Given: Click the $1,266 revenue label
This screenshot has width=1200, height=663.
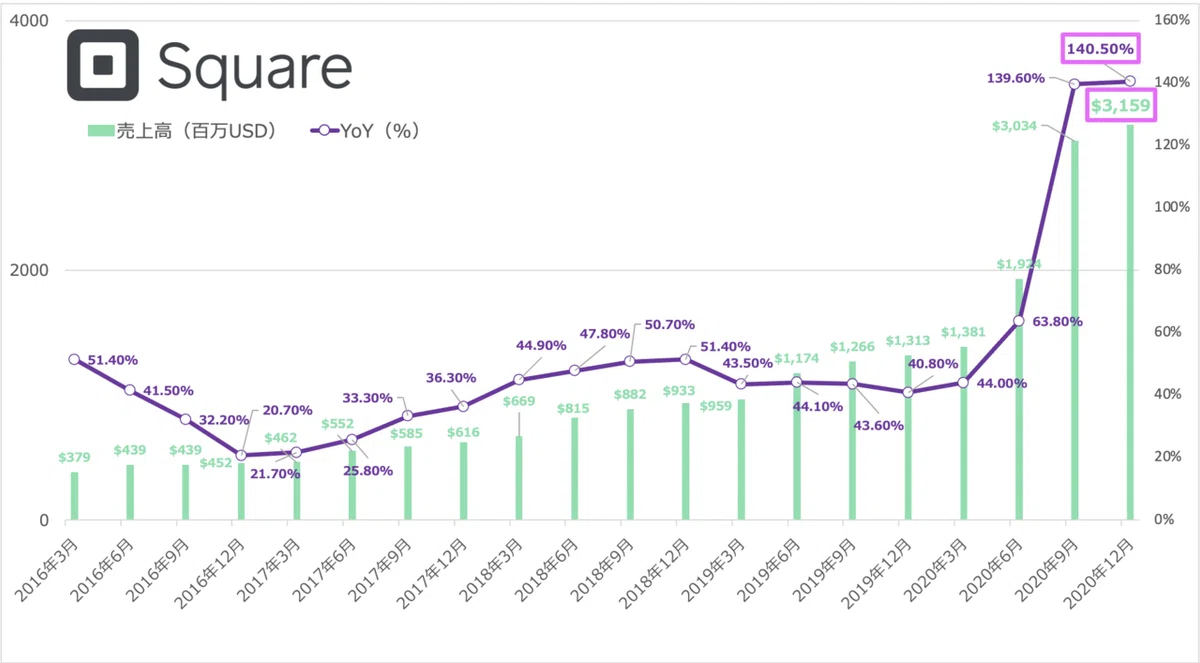Looking at the screenshot, I should (852, 349).
